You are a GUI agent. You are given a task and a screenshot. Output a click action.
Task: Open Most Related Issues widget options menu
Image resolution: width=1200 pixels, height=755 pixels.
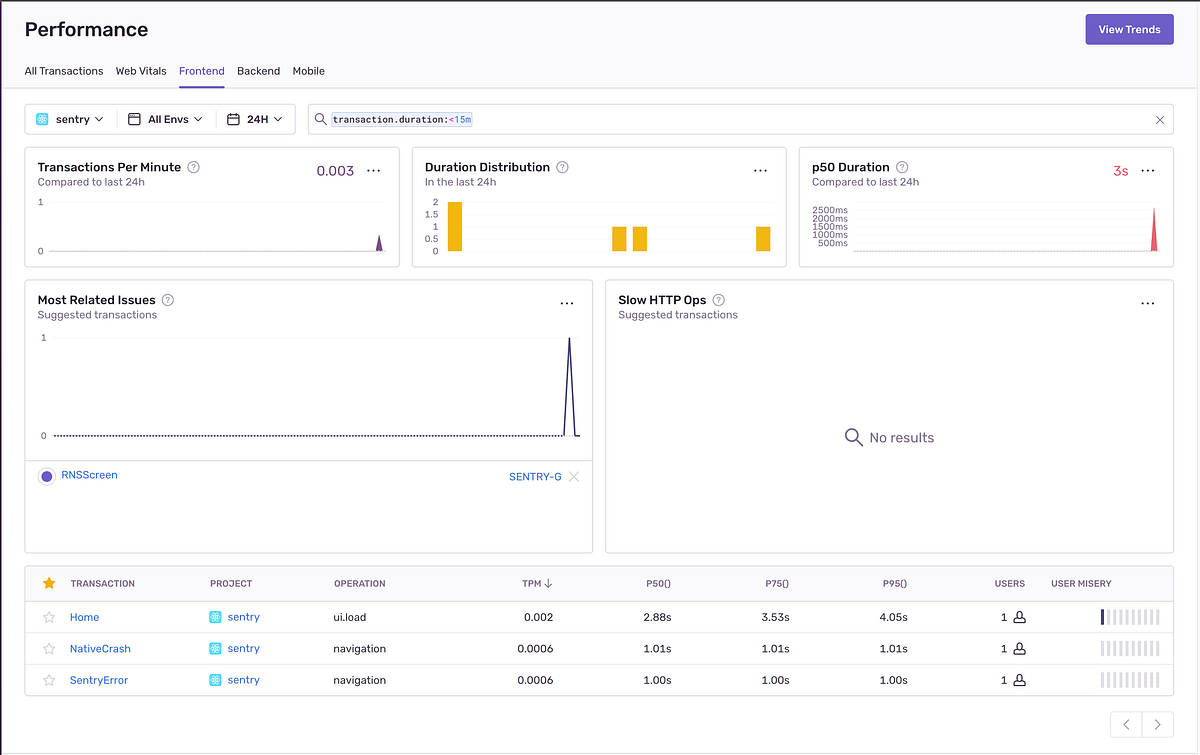coord(567,303)
